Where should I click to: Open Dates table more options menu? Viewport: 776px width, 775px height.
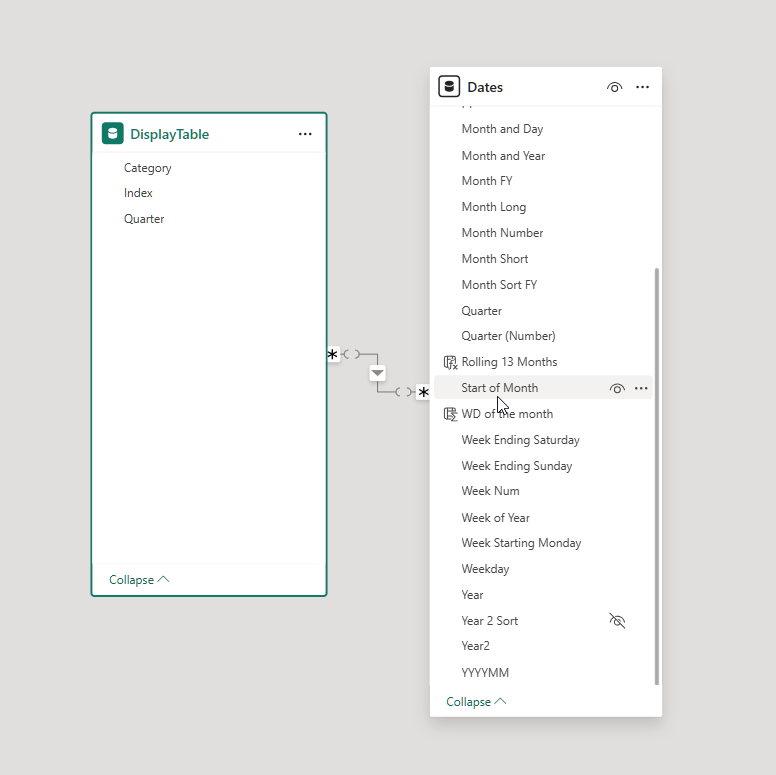point(642,87)
